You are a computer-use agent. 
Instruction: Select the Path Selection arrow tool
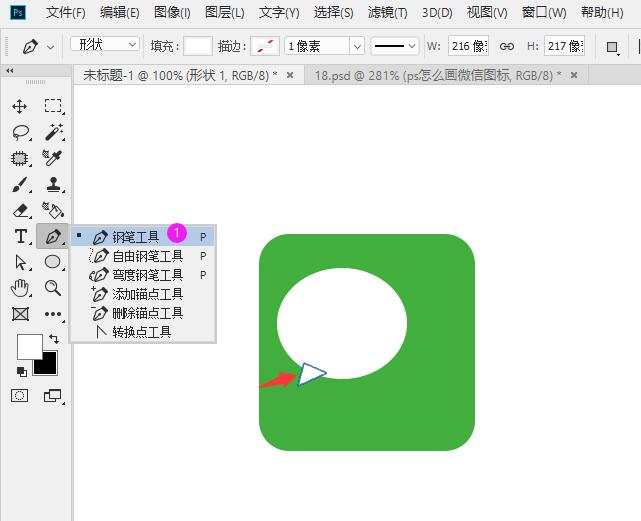point(20,262)
